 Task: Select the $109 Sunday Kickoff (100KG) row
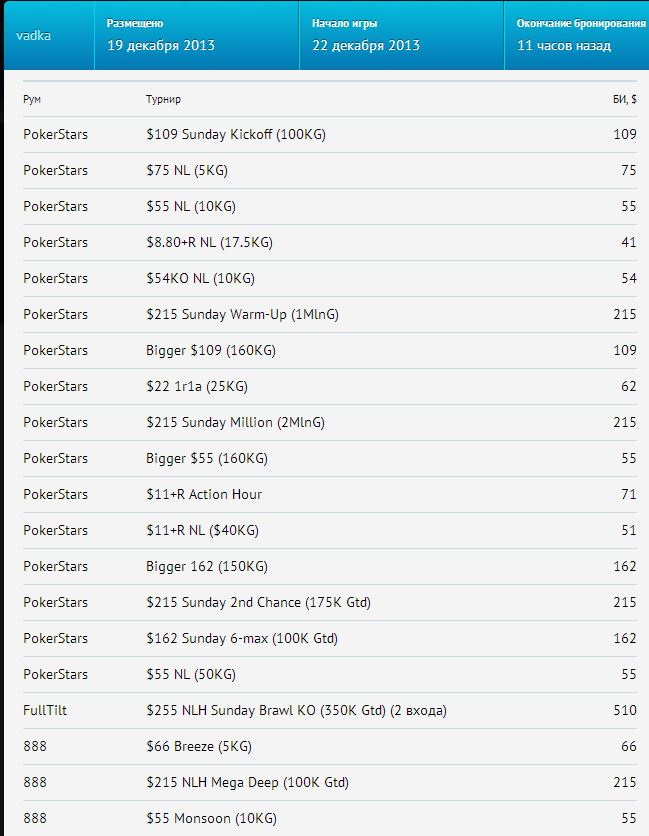pyautogui.click(x=330, y=134)
